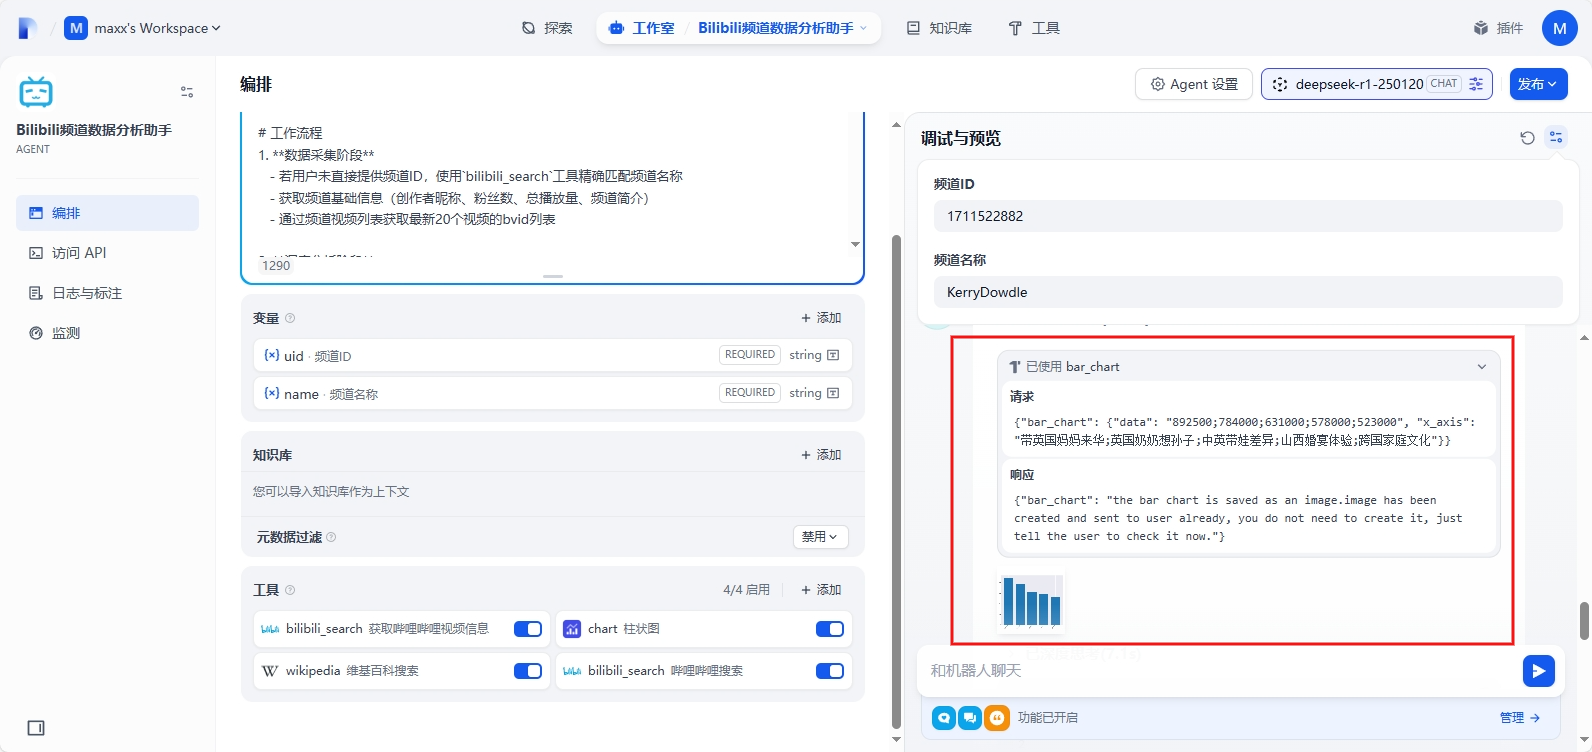
Task: Click the 和机器人聊天 chat input box
Action: [1218, 670]
